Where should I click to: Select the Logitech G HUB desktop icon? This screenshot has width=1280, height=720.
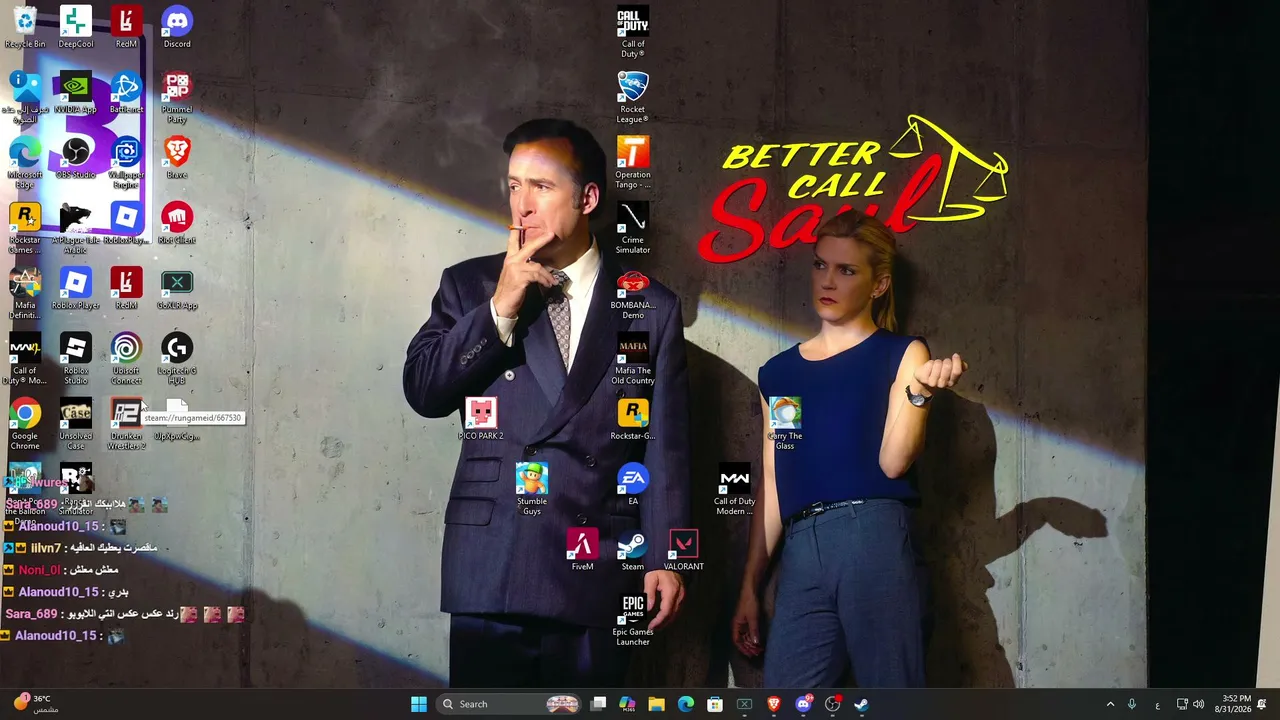pos(177,360)
